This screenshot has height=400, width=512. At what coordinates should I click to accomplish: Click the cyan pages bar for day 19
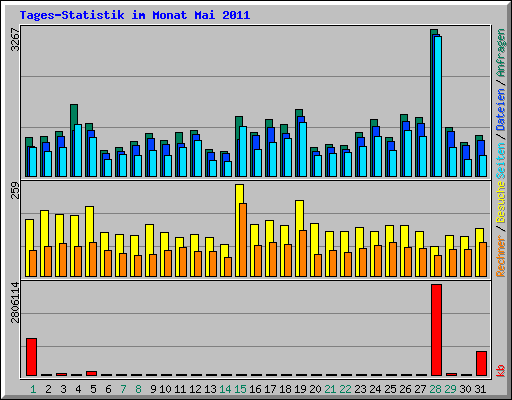(303, 149)
